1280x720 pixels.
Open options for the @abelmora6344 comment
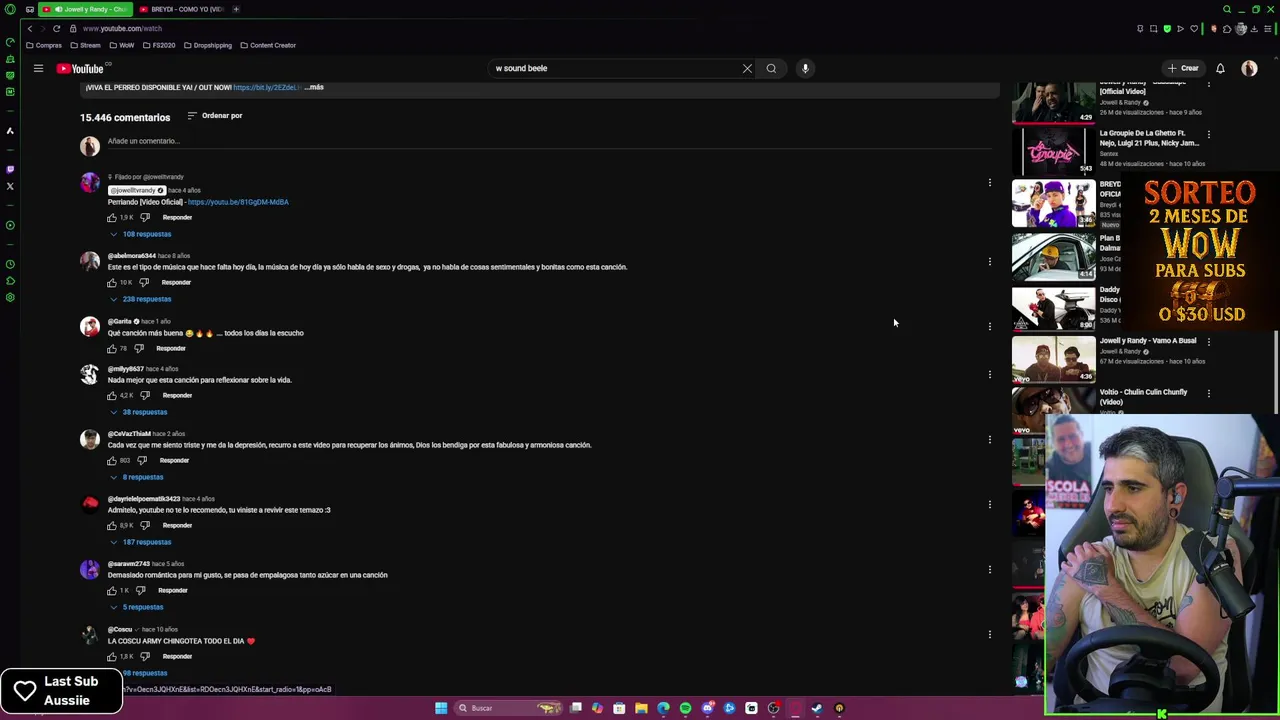coord(989,261)
